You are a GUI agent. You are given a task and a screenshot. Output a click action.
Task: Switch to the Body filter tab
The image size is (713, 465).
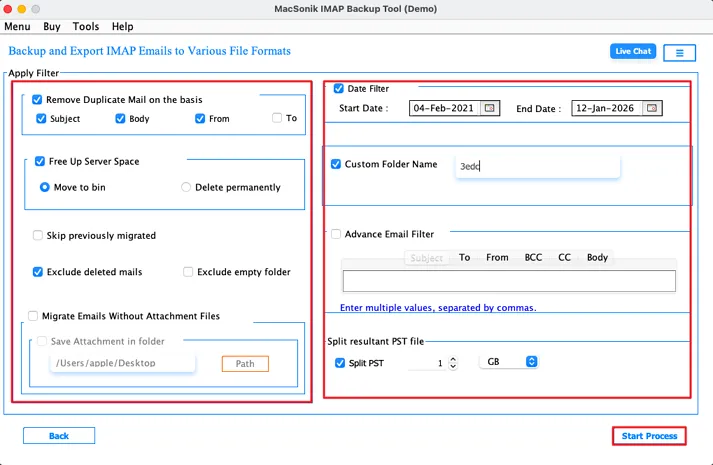[597, 258]
